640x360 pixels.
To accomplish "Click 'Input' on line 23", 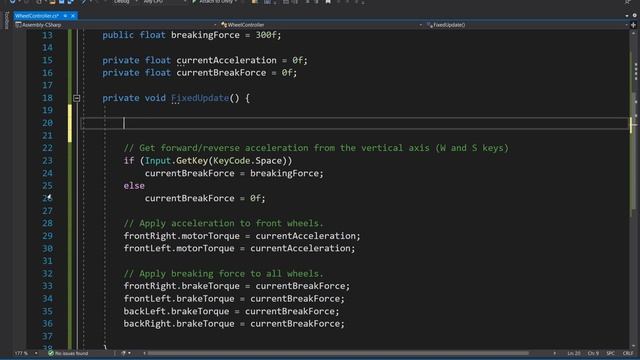I will 158,161.
